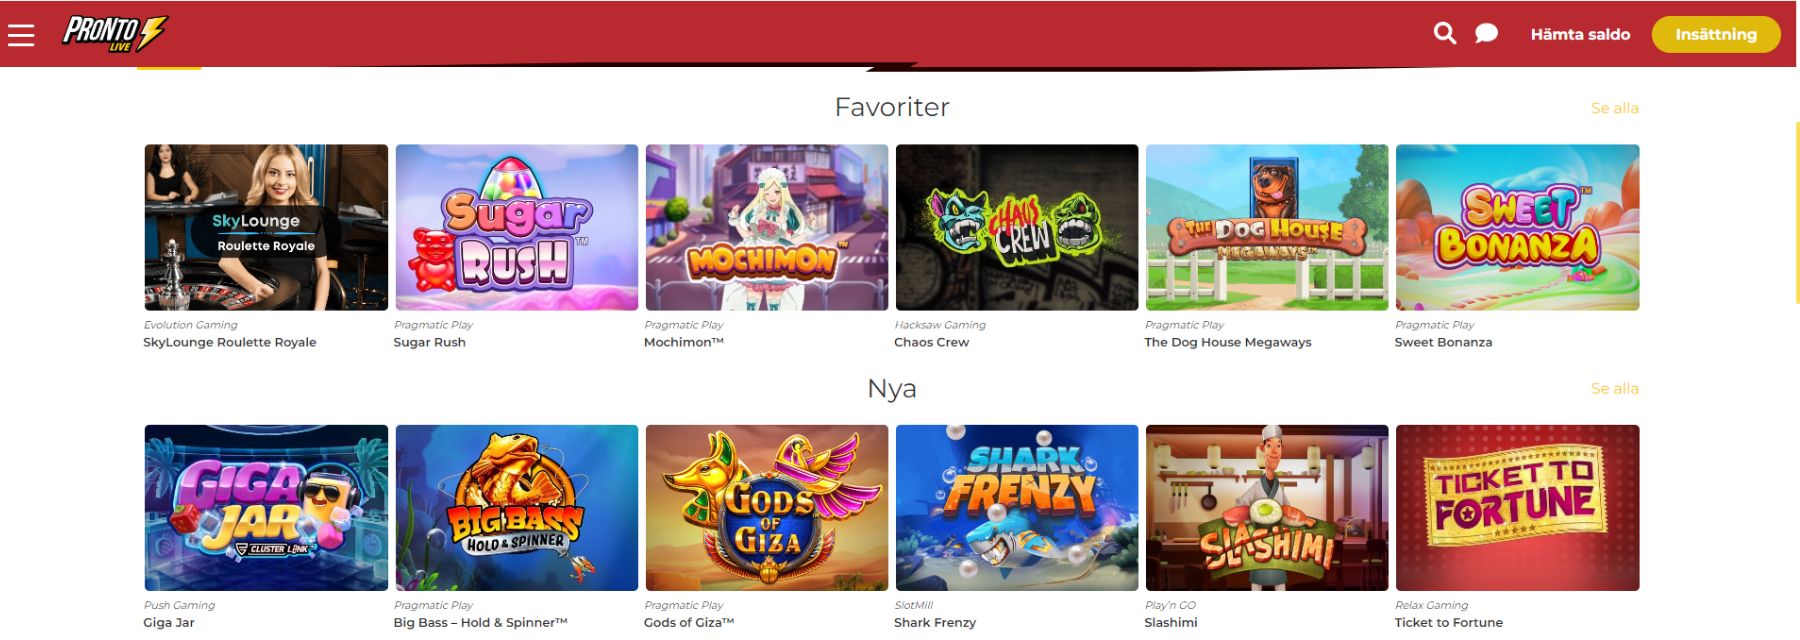The width and height of the screenshot is (1800, 640).
Task: Open The Dog House Megaways thumbnail
Action: click(x=1267, y=227)
